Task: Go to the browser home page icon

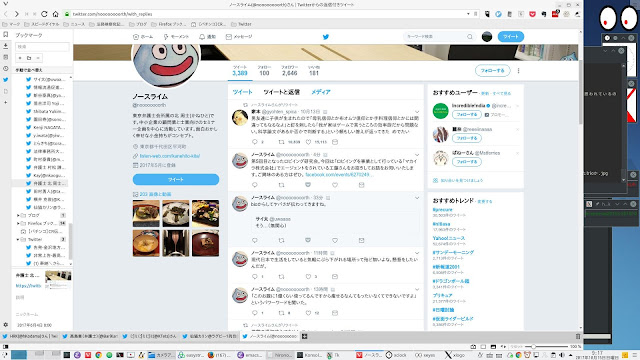Action: pos(55,14)
